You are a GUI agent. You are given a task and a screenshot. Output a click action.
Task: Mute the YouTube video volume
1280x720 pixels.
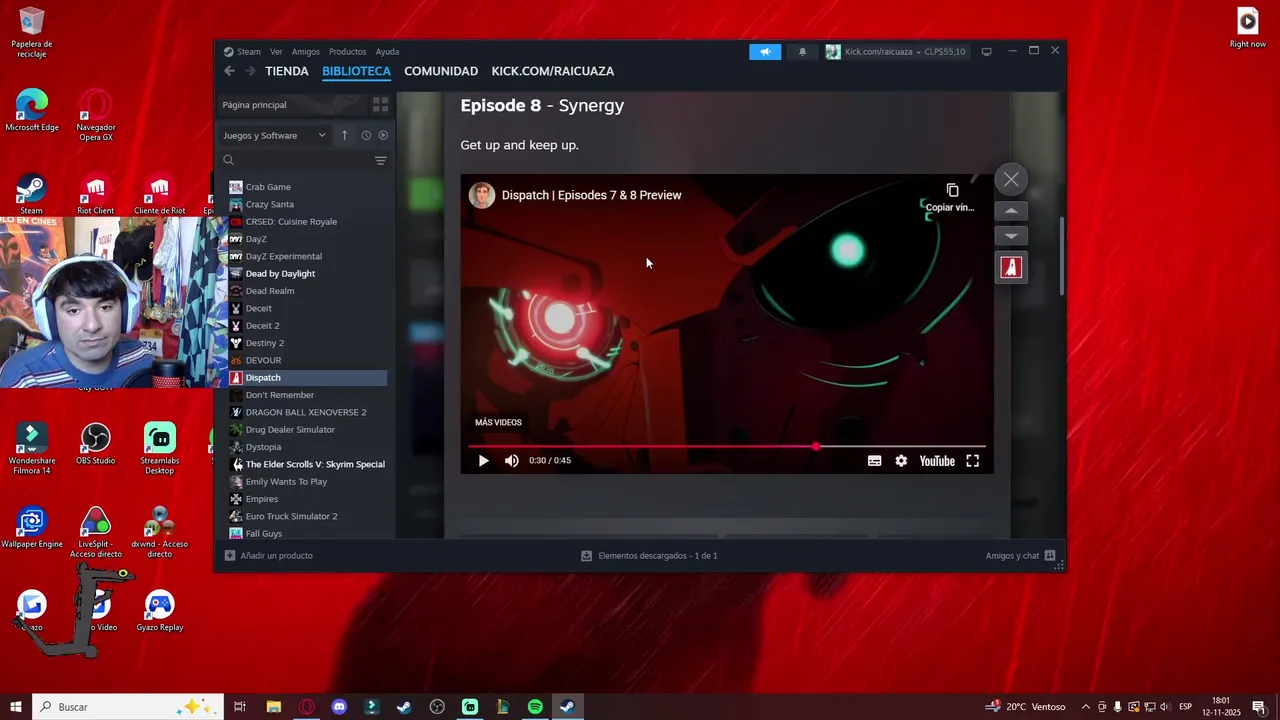511,461
